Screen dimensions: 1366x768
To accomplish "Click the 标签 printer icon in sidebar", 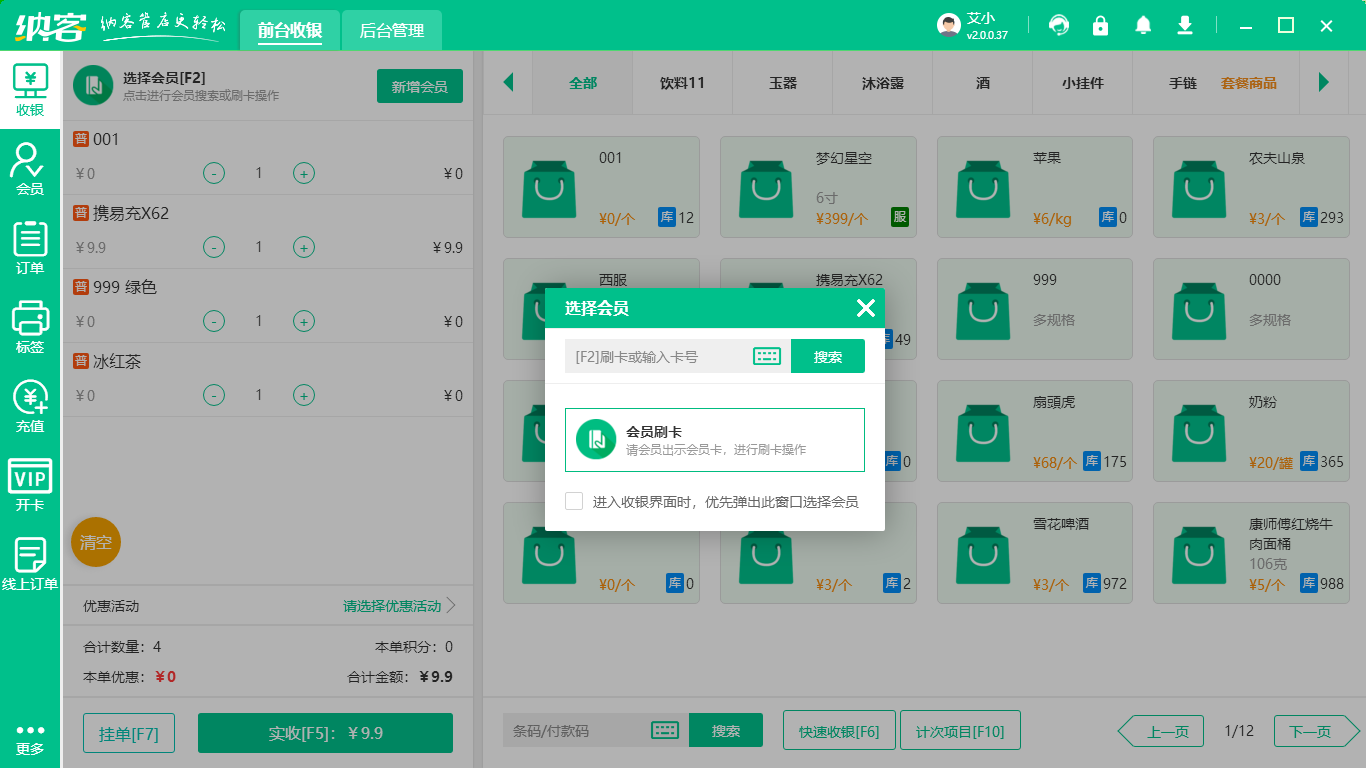I will tap(30, 327).
